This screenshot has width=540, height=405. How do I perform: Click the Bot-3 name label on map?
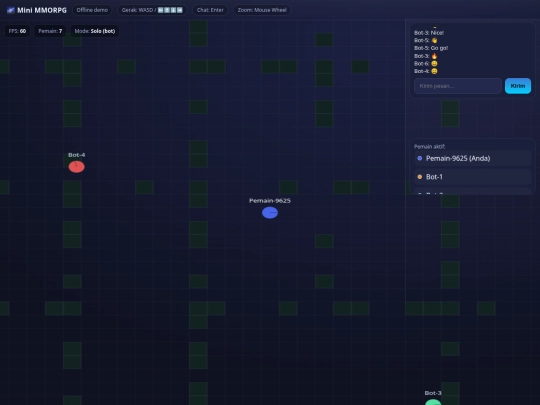pos(433,393)
